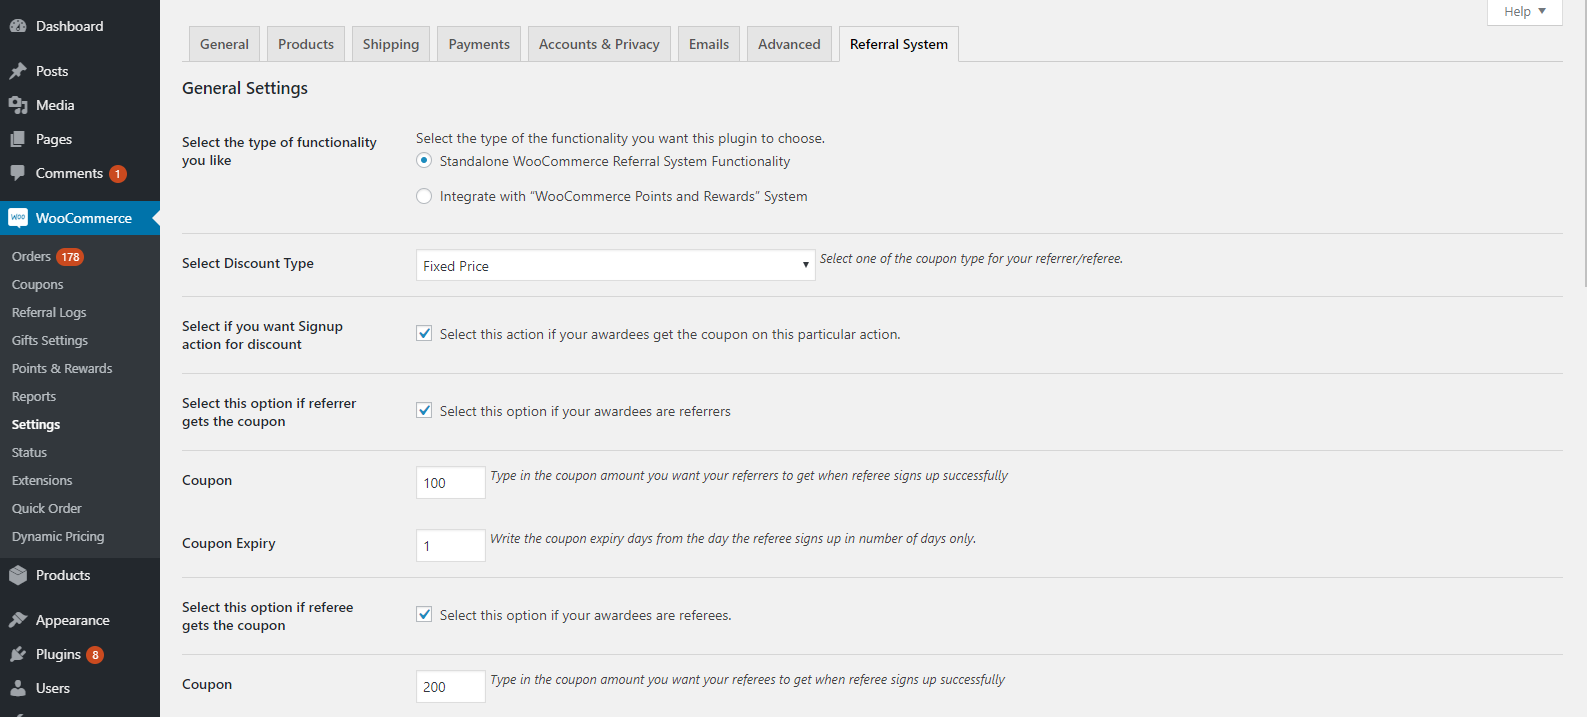Click the Coupon Expiry days field

tap(450, 545)
